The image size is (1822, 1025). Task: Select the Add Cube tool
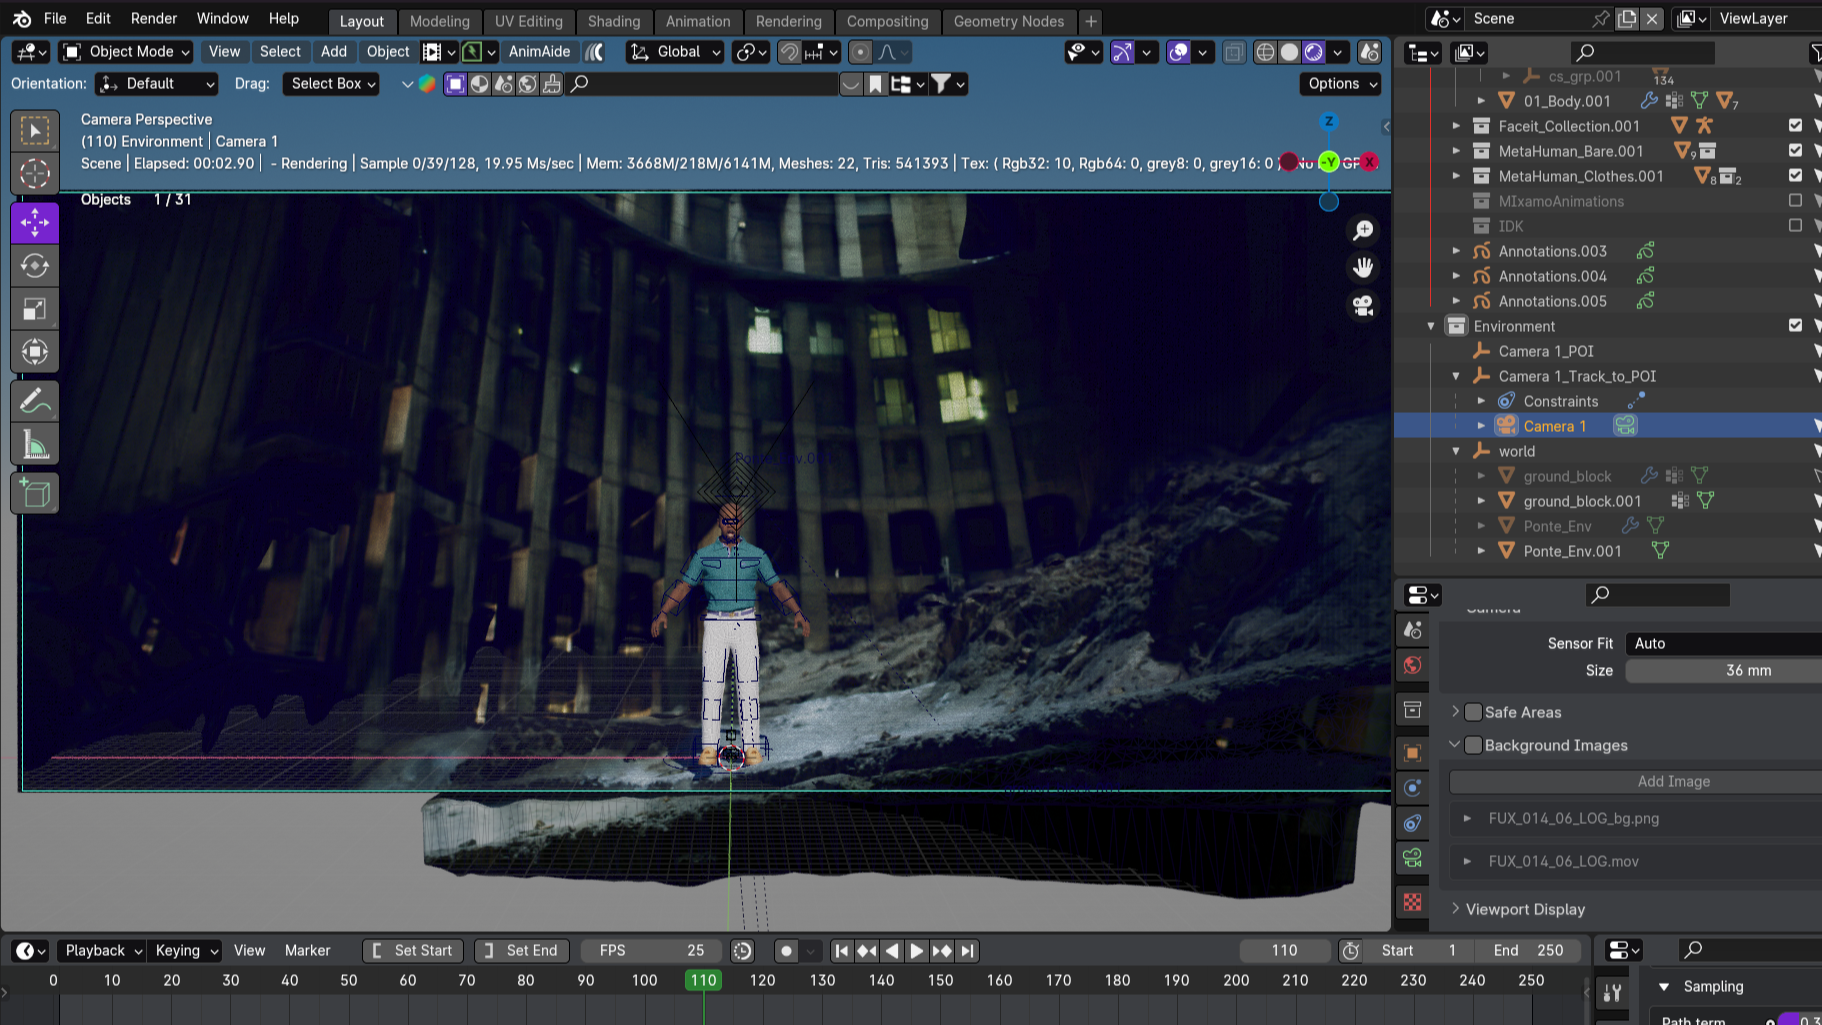[35, 493]
